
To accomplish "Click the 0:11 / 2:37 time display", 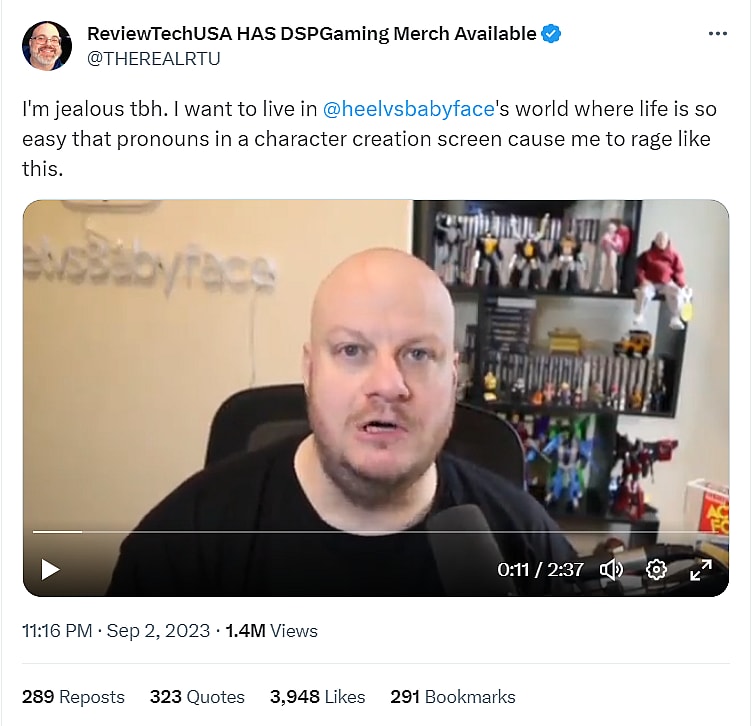I will coord(540,570).
